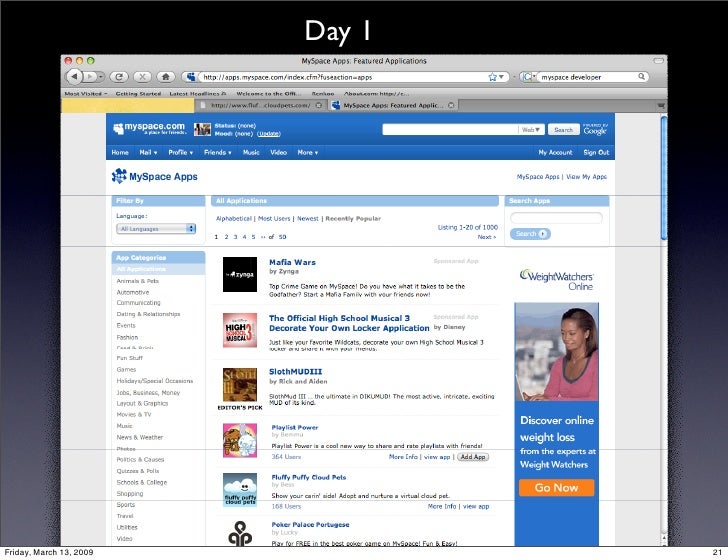
Task: Open More Info for Fluffy Puffy Cloud Pets
Action: (x=442, y=507)
